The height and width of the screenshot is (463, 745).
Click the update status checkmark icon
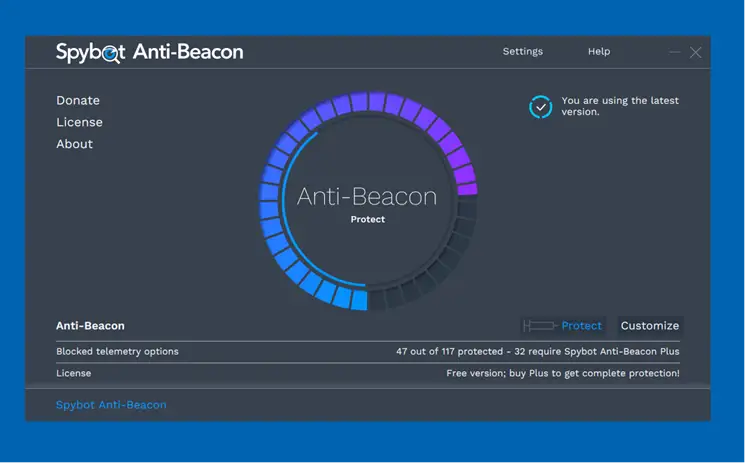tap(541, 107)
